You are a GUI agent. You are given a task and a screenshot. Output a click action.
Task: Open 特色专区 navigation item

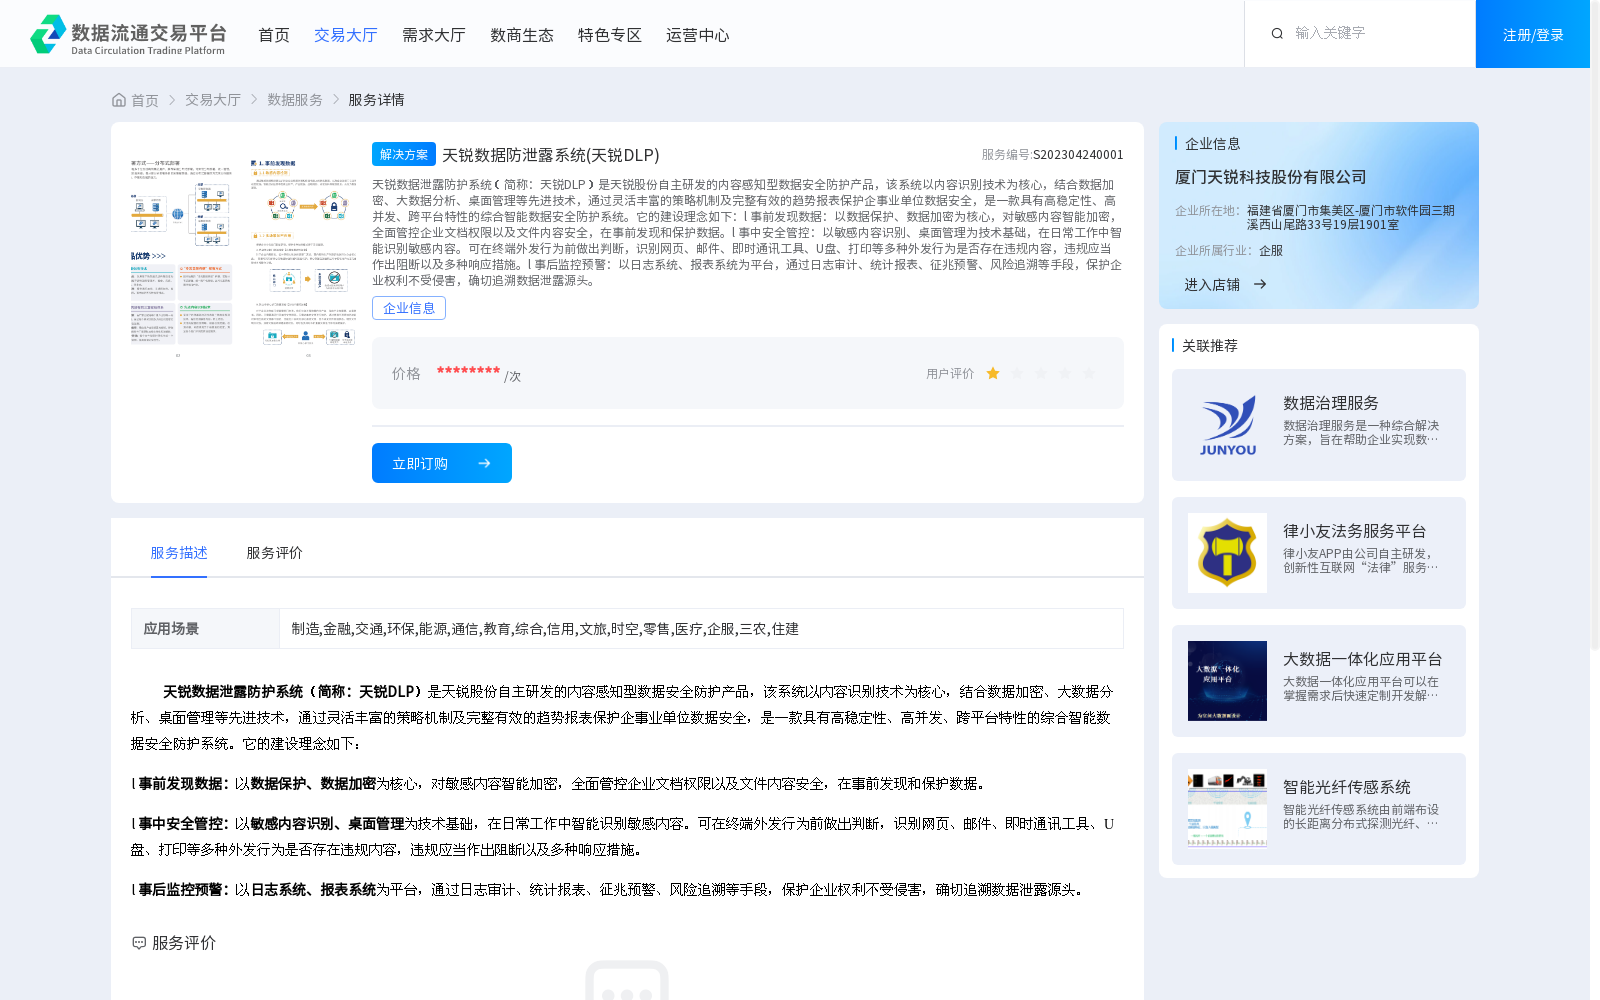[610, 35]
